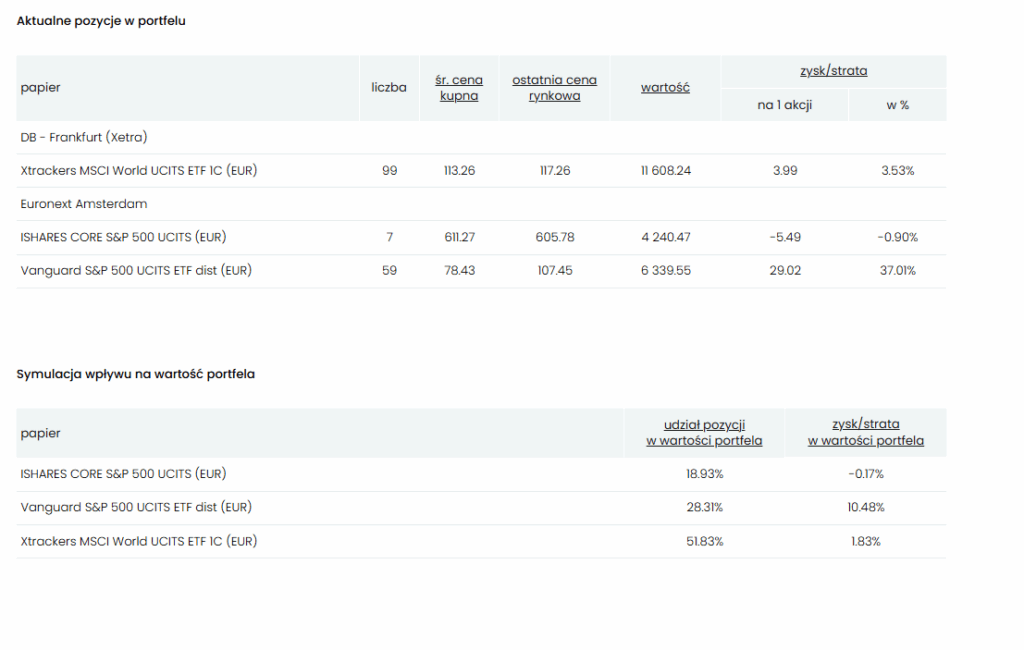This screenshot has height=650, width=1024.
Task: Sort by udział pozycji w wartości portfela
Action: 704,433
